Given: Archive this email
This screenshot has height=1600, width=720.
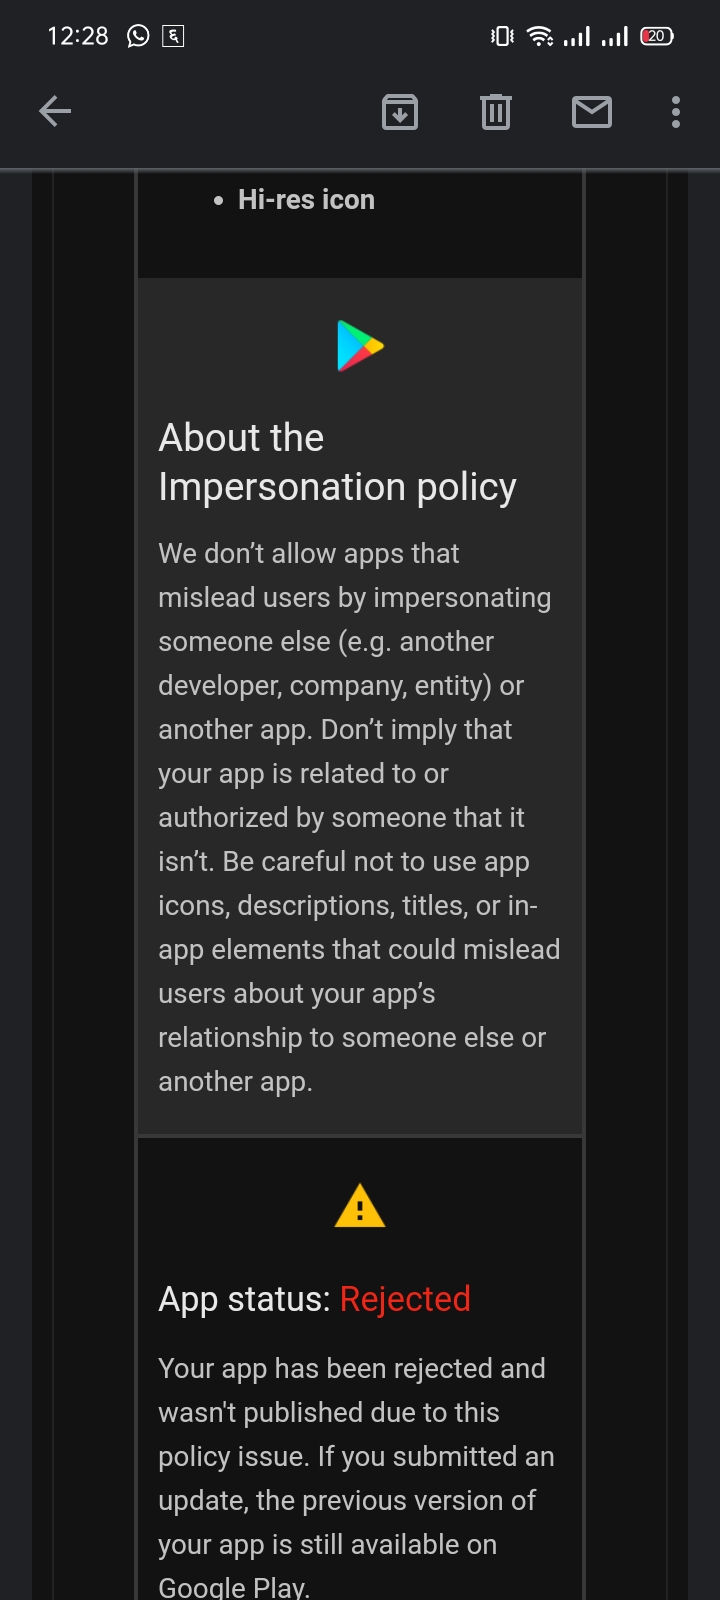Looking at the screenshot, I should click(x=400, y=112).
